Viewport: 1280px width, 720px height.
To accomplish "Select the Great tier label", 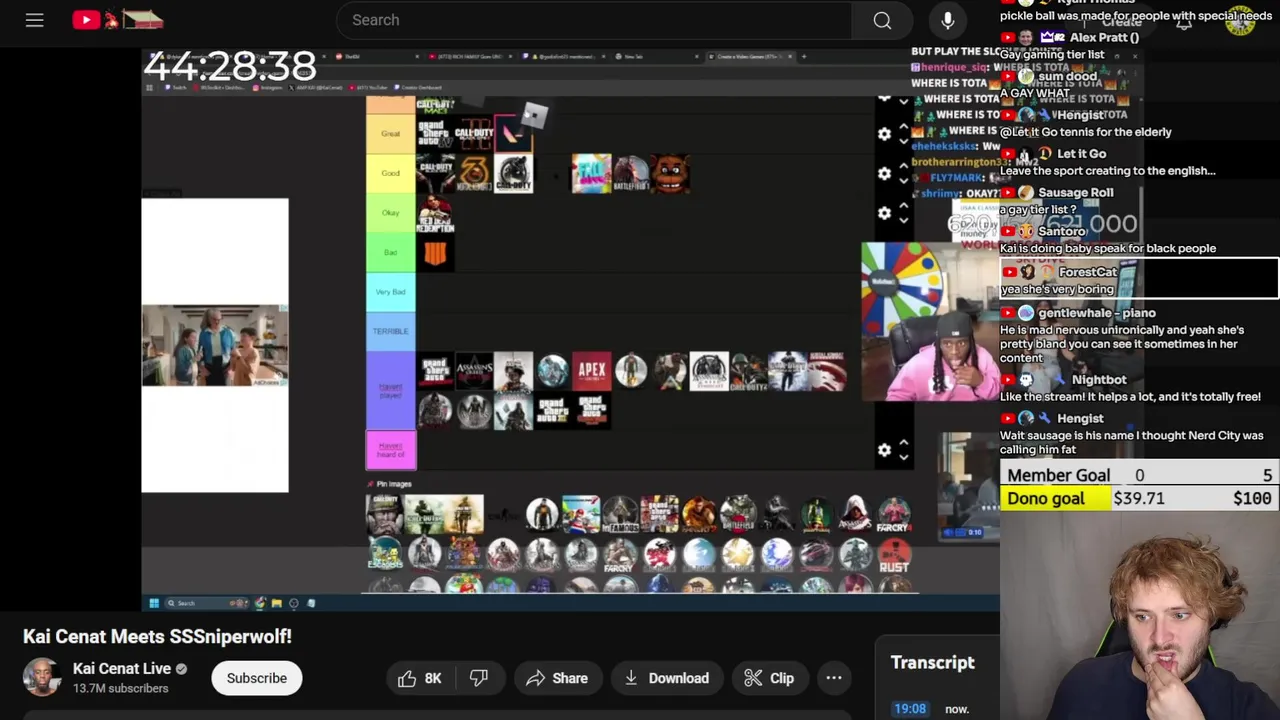I will coord(390,133).
